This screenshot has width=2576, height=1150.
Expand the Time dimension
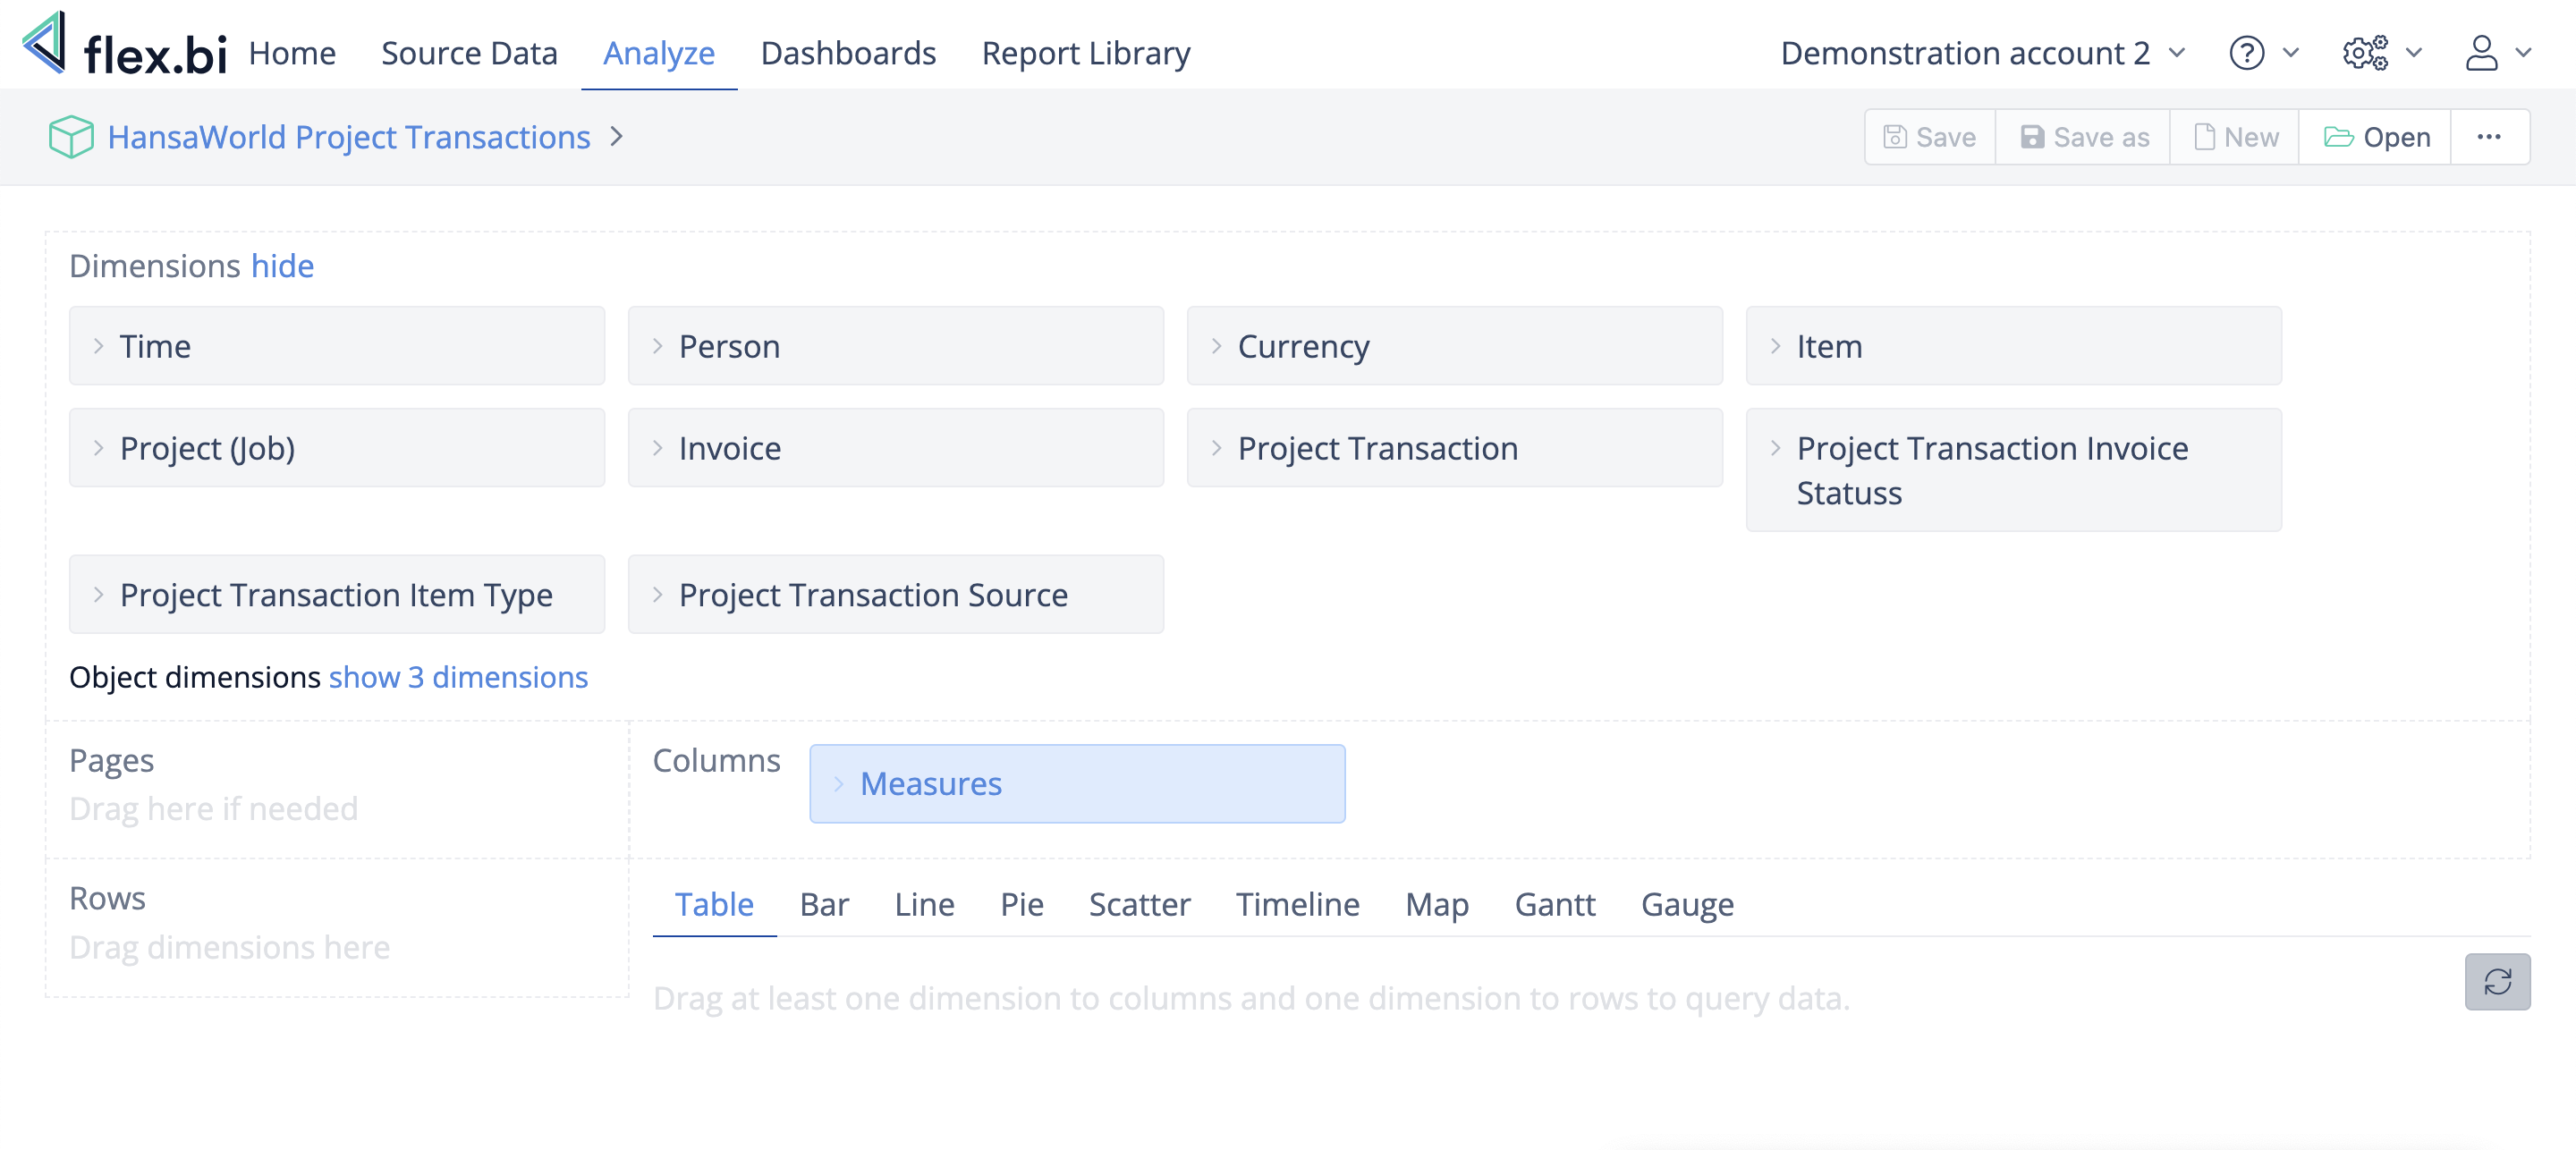coord(99,346)
